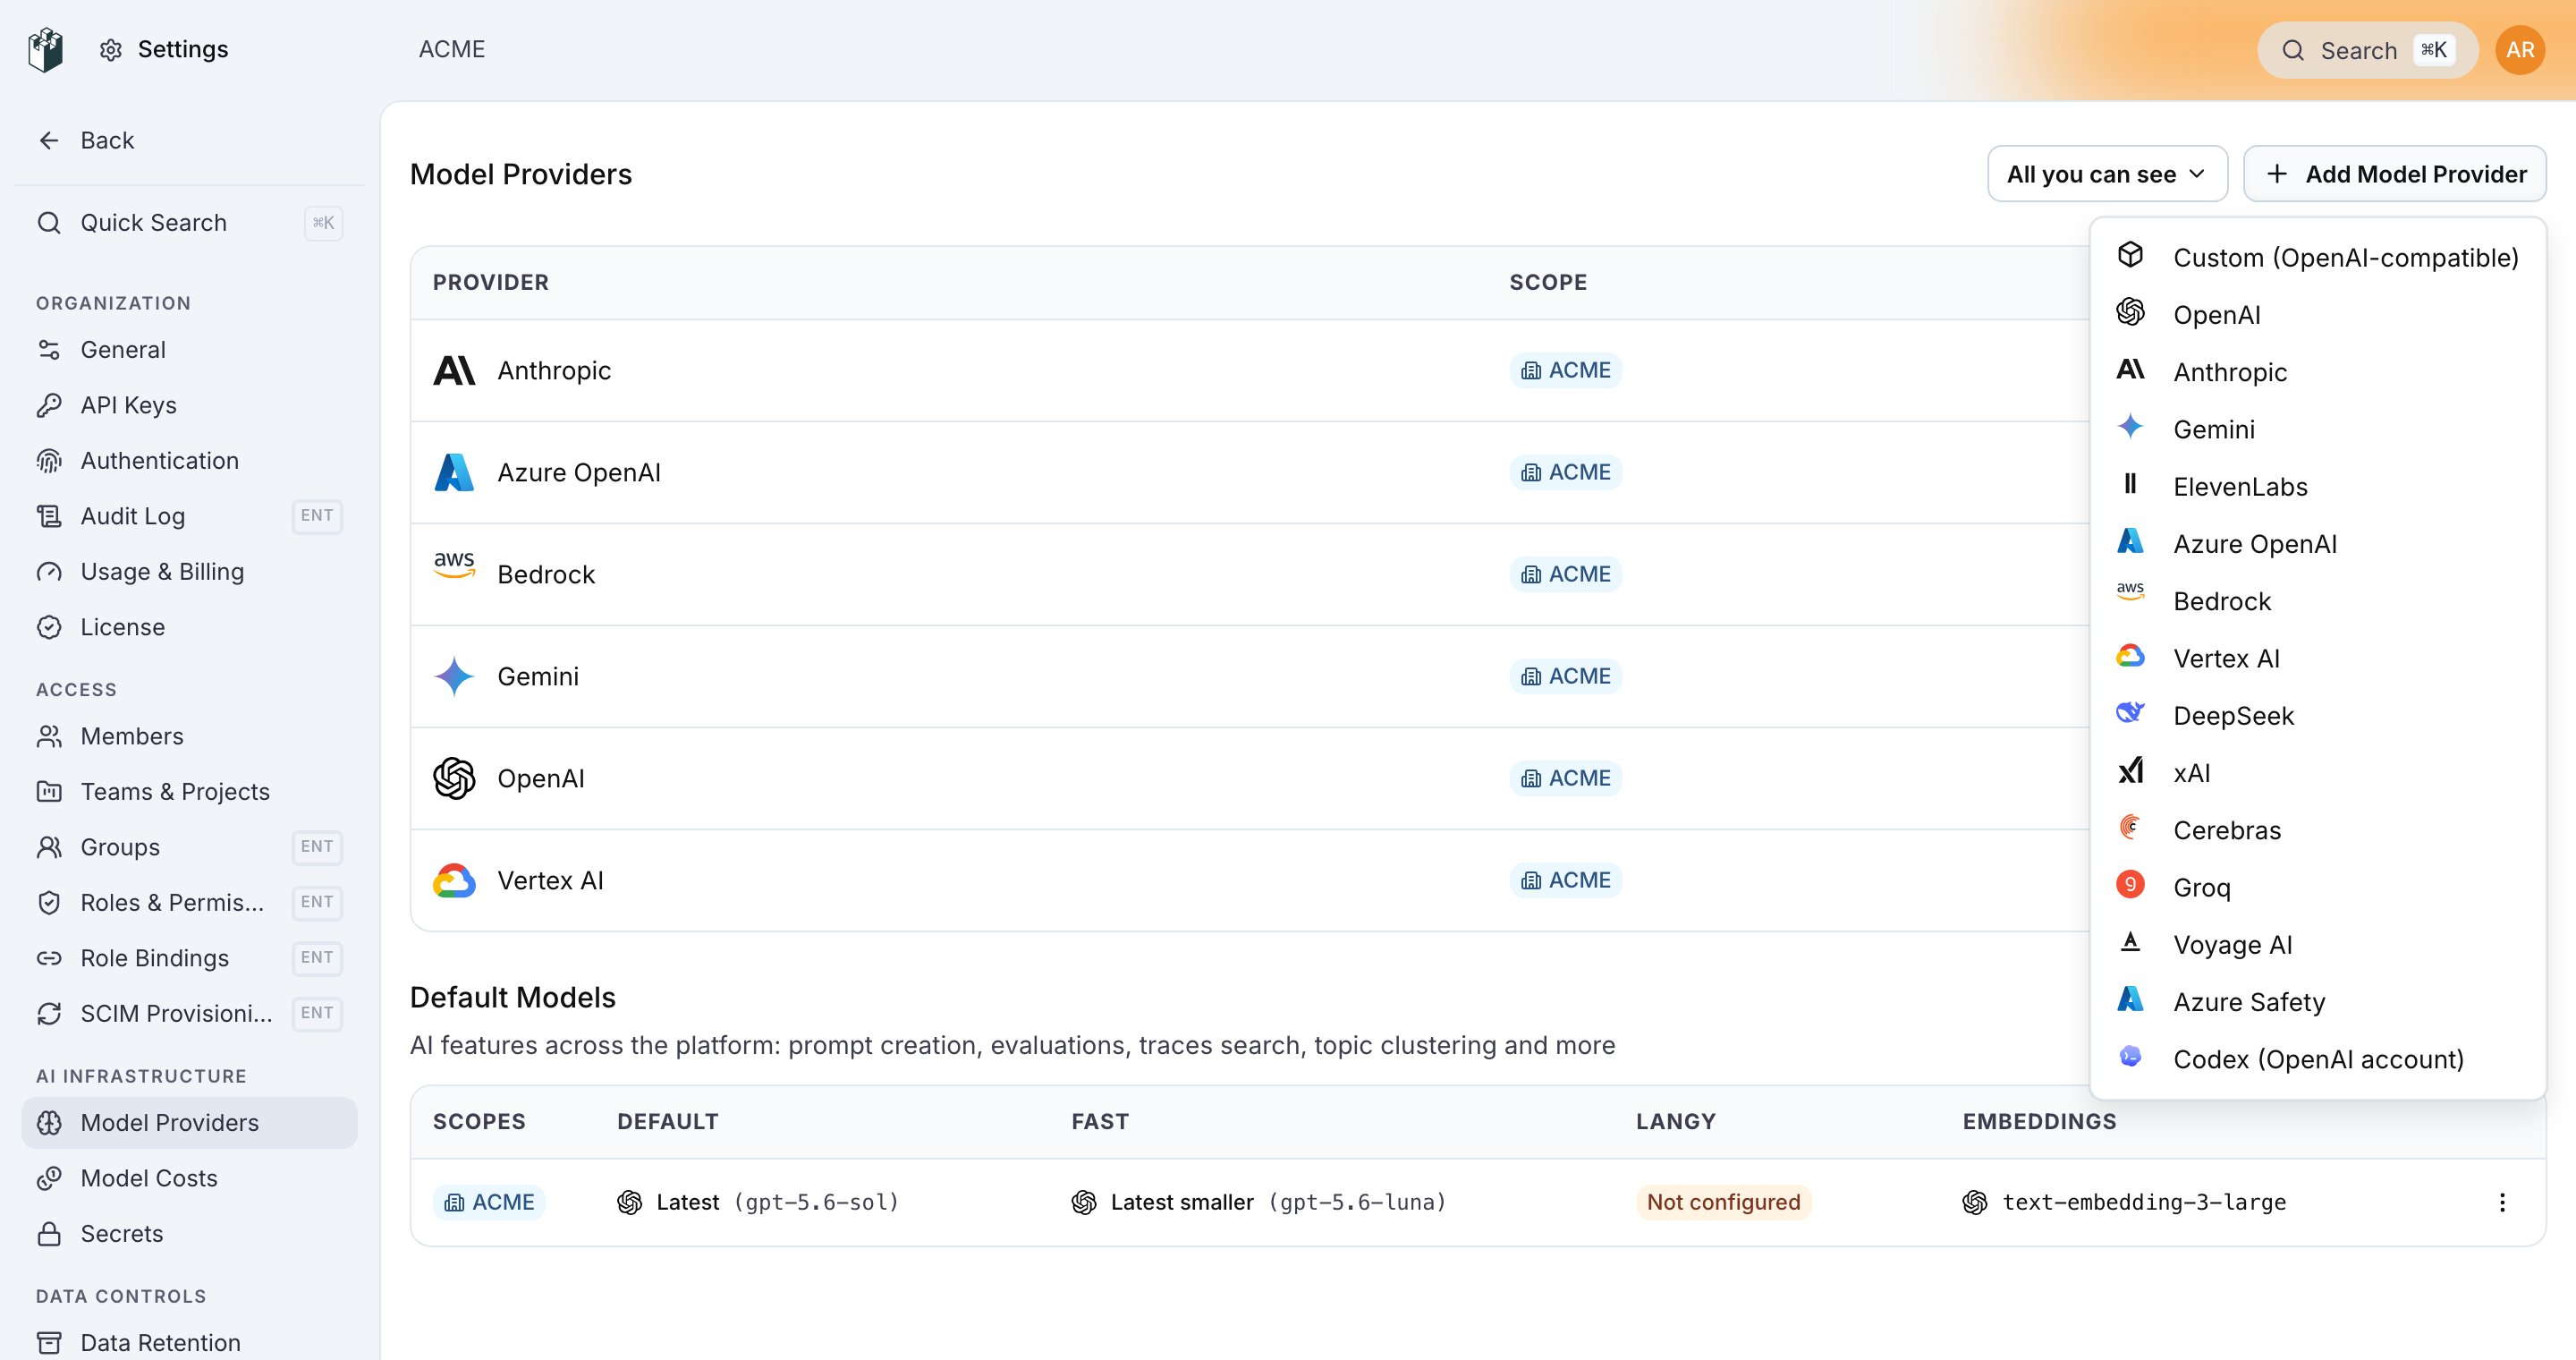Click the ACME scope badge in Anthropic row

point(1565,371)
